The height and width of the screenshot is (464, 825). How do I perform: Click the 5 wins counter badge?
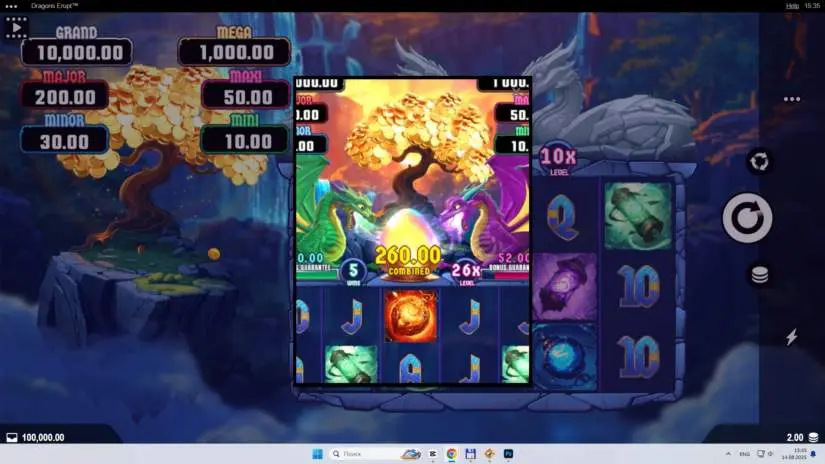(353, 272)
